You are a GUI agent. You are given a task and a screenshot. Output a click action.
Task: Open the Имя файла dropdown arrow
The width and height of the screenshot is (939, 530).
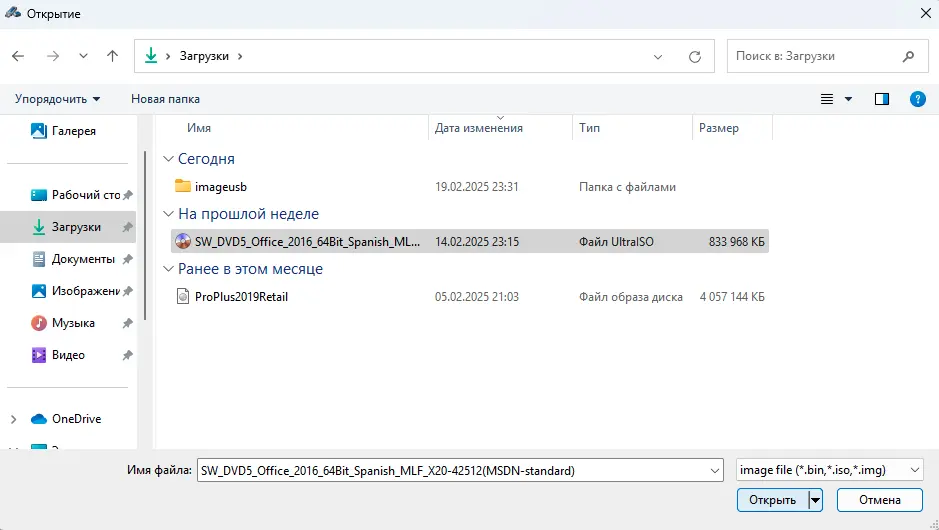point(715,471)
